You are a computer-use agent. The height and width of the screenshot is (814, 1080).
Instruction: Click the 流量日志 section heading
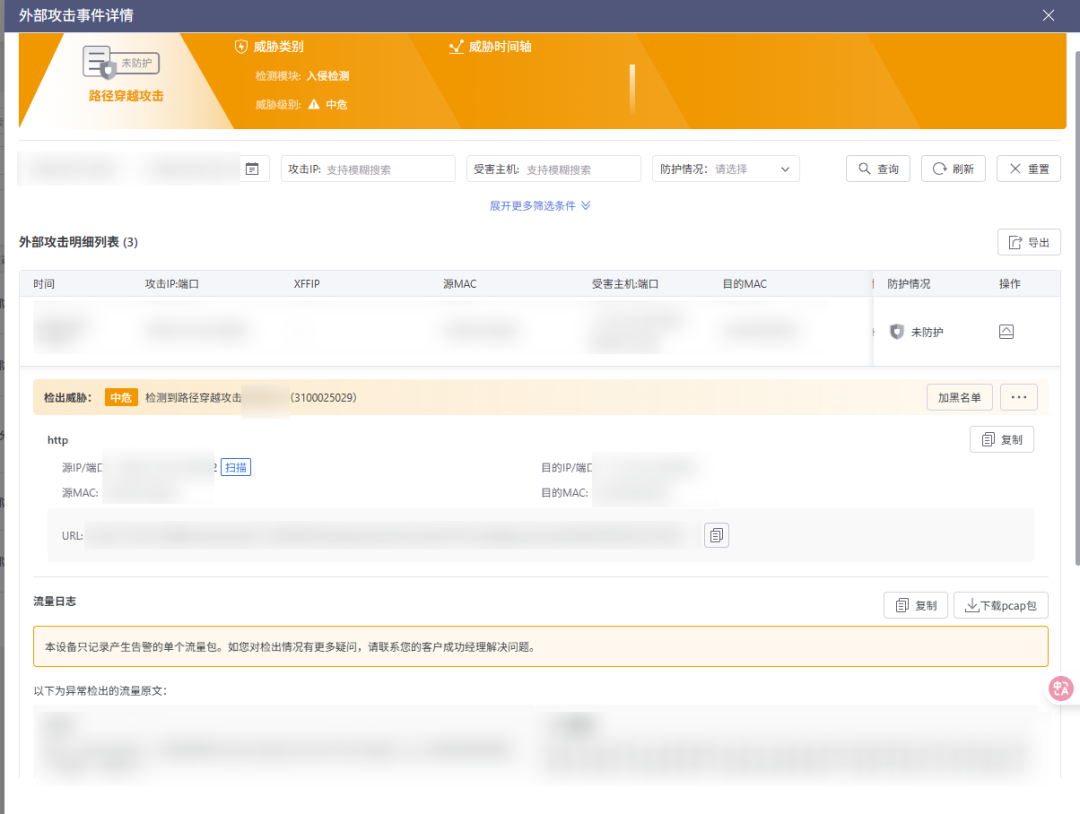[x=54, y=601]
